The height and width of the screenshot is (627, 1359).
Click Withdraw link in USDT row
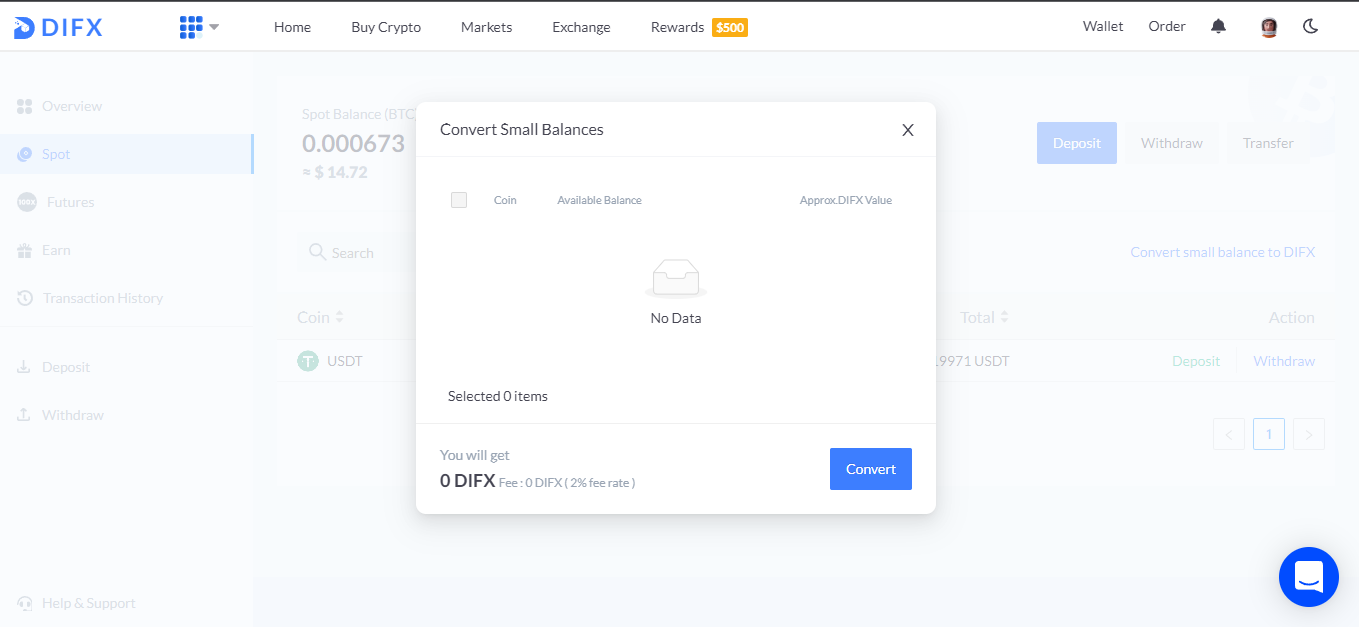[1284, 361]
